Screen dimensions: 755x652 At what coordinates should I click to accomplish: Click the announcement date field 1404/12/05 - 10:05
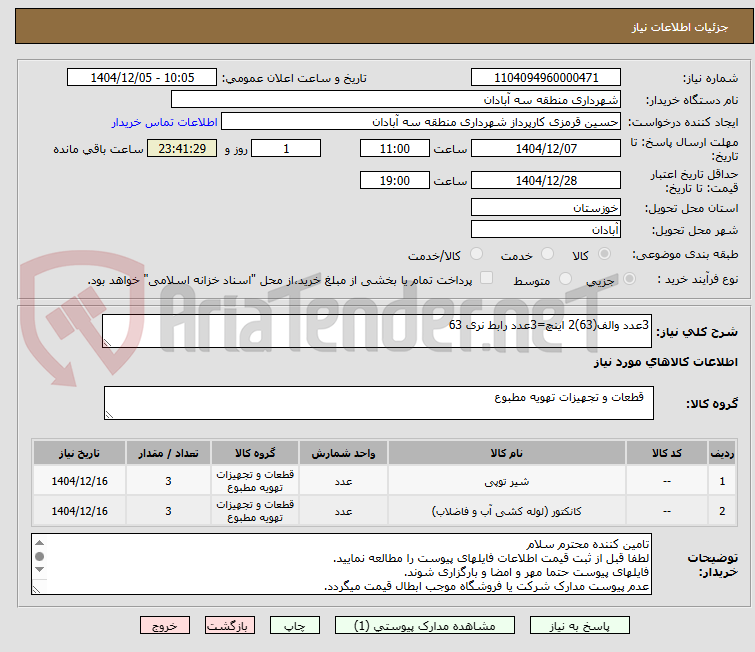tap(142, 78)
